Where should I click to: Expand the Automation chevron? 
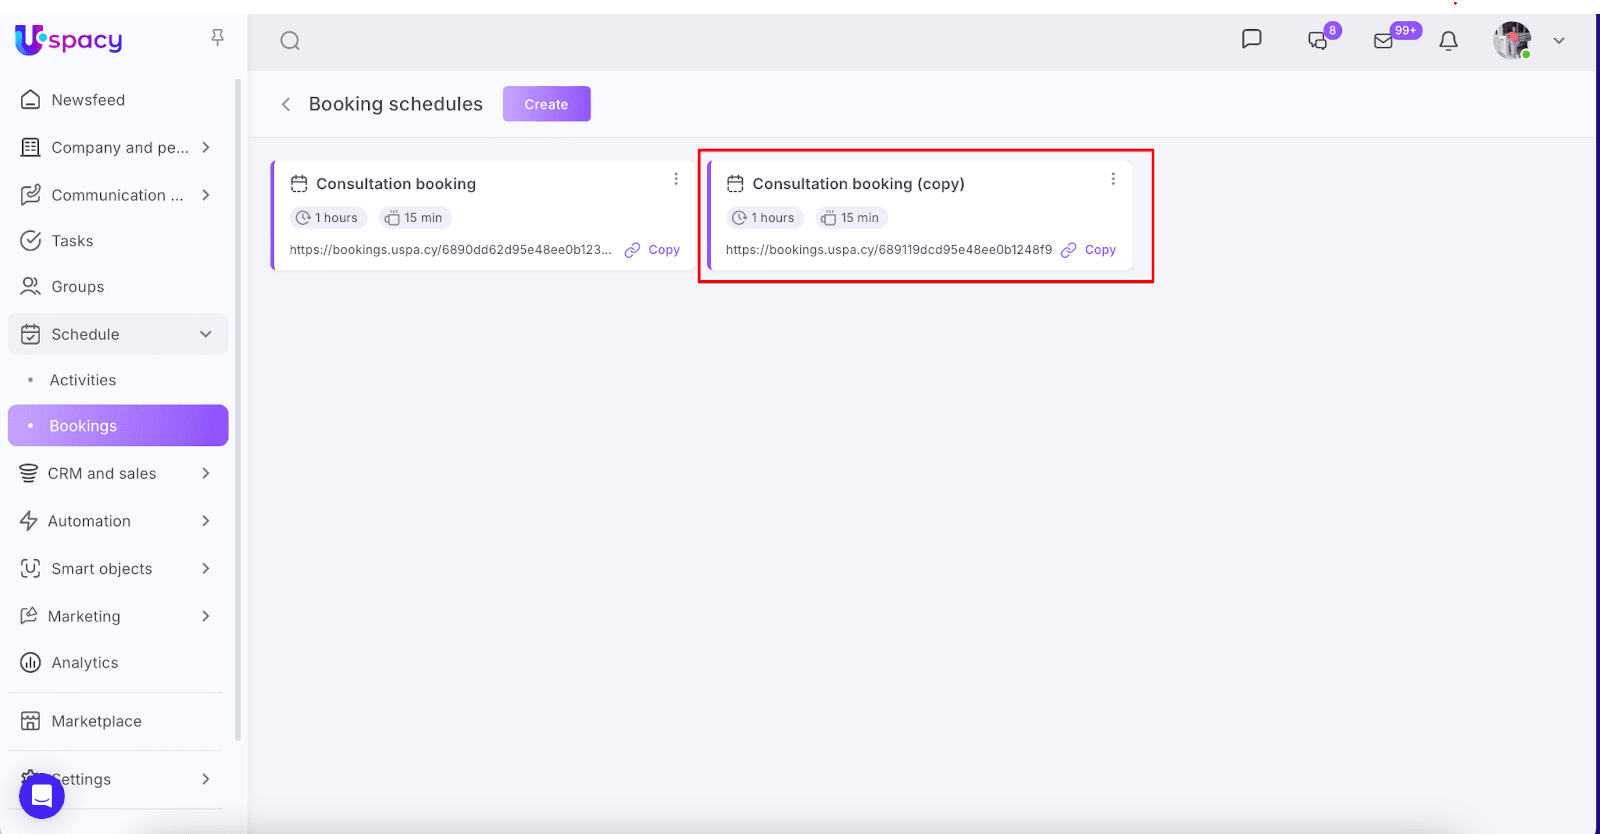pyautogui.click(x=206, y=521)
